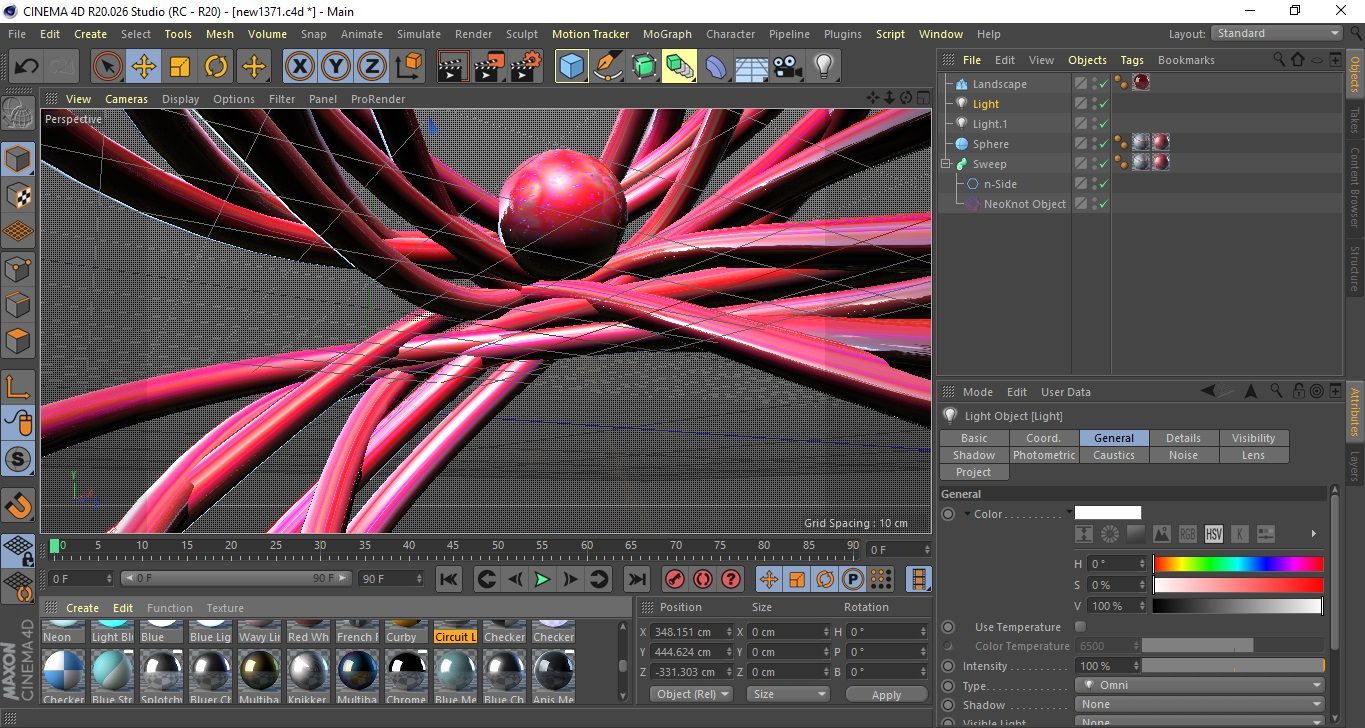Open light Type Omni dropdown
Screen dimensions: 1365x728
[1200, 686]
